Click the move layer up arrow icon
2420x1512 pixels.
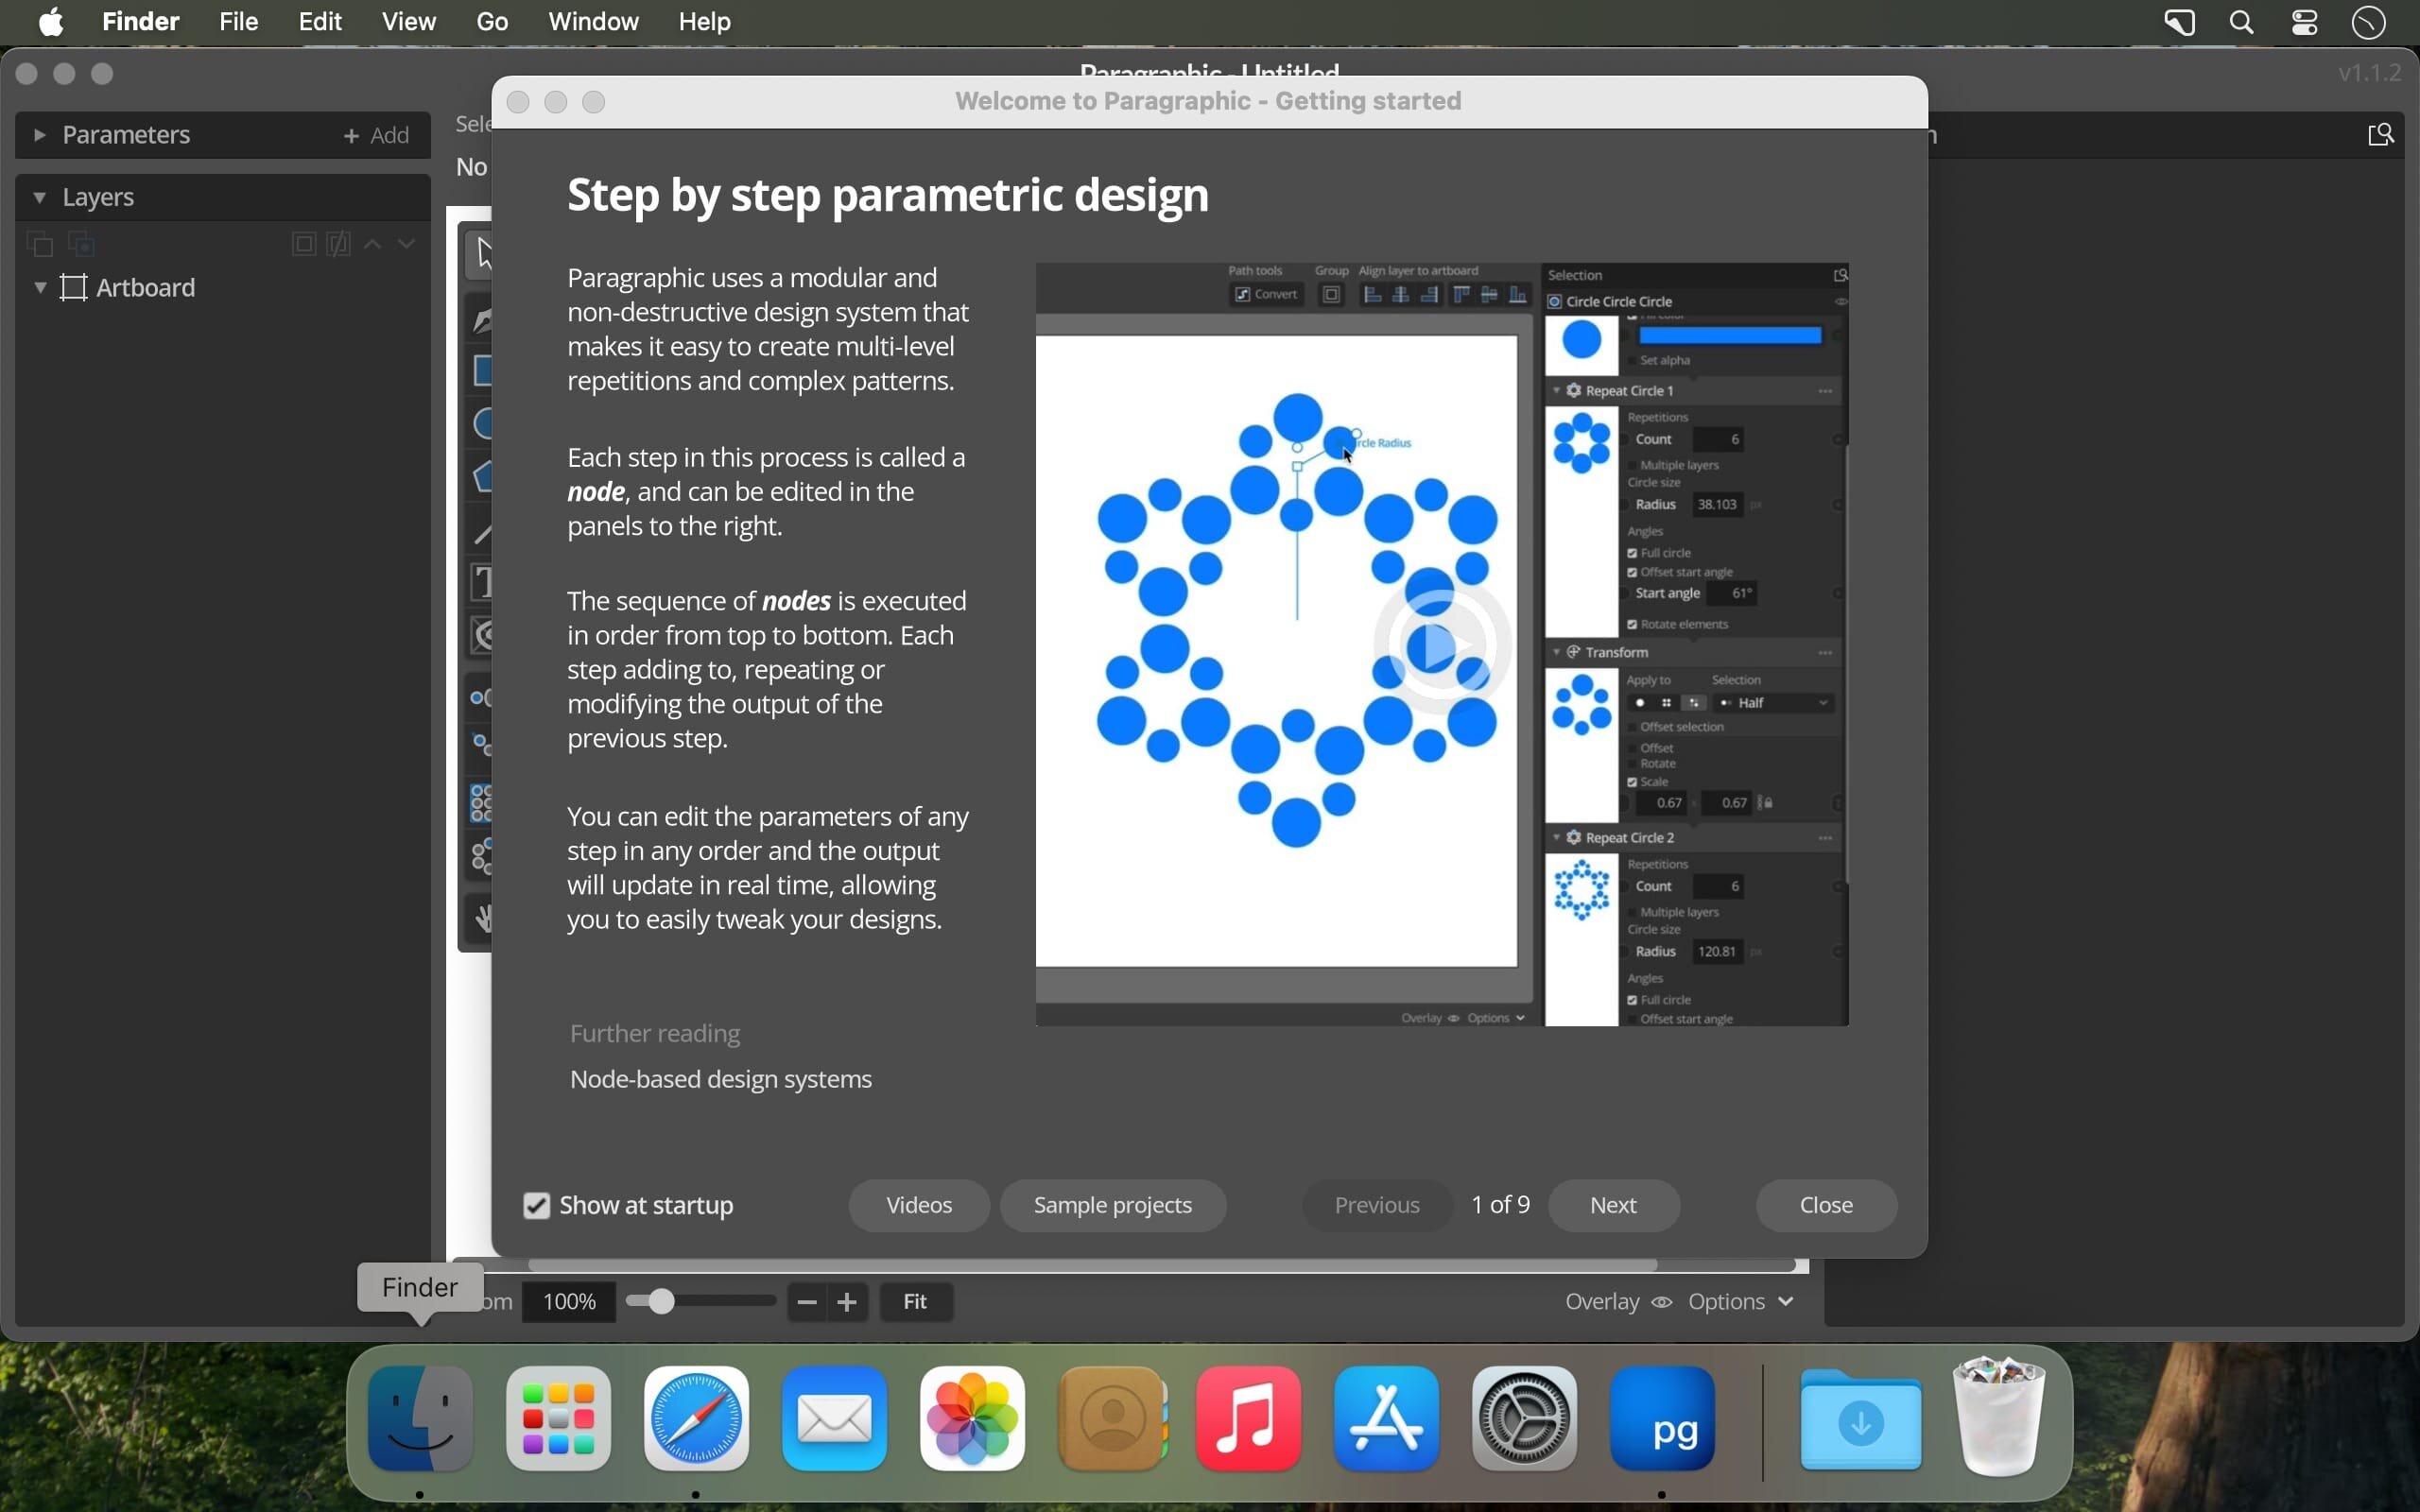pyautogui.click(x=373, y=245)
